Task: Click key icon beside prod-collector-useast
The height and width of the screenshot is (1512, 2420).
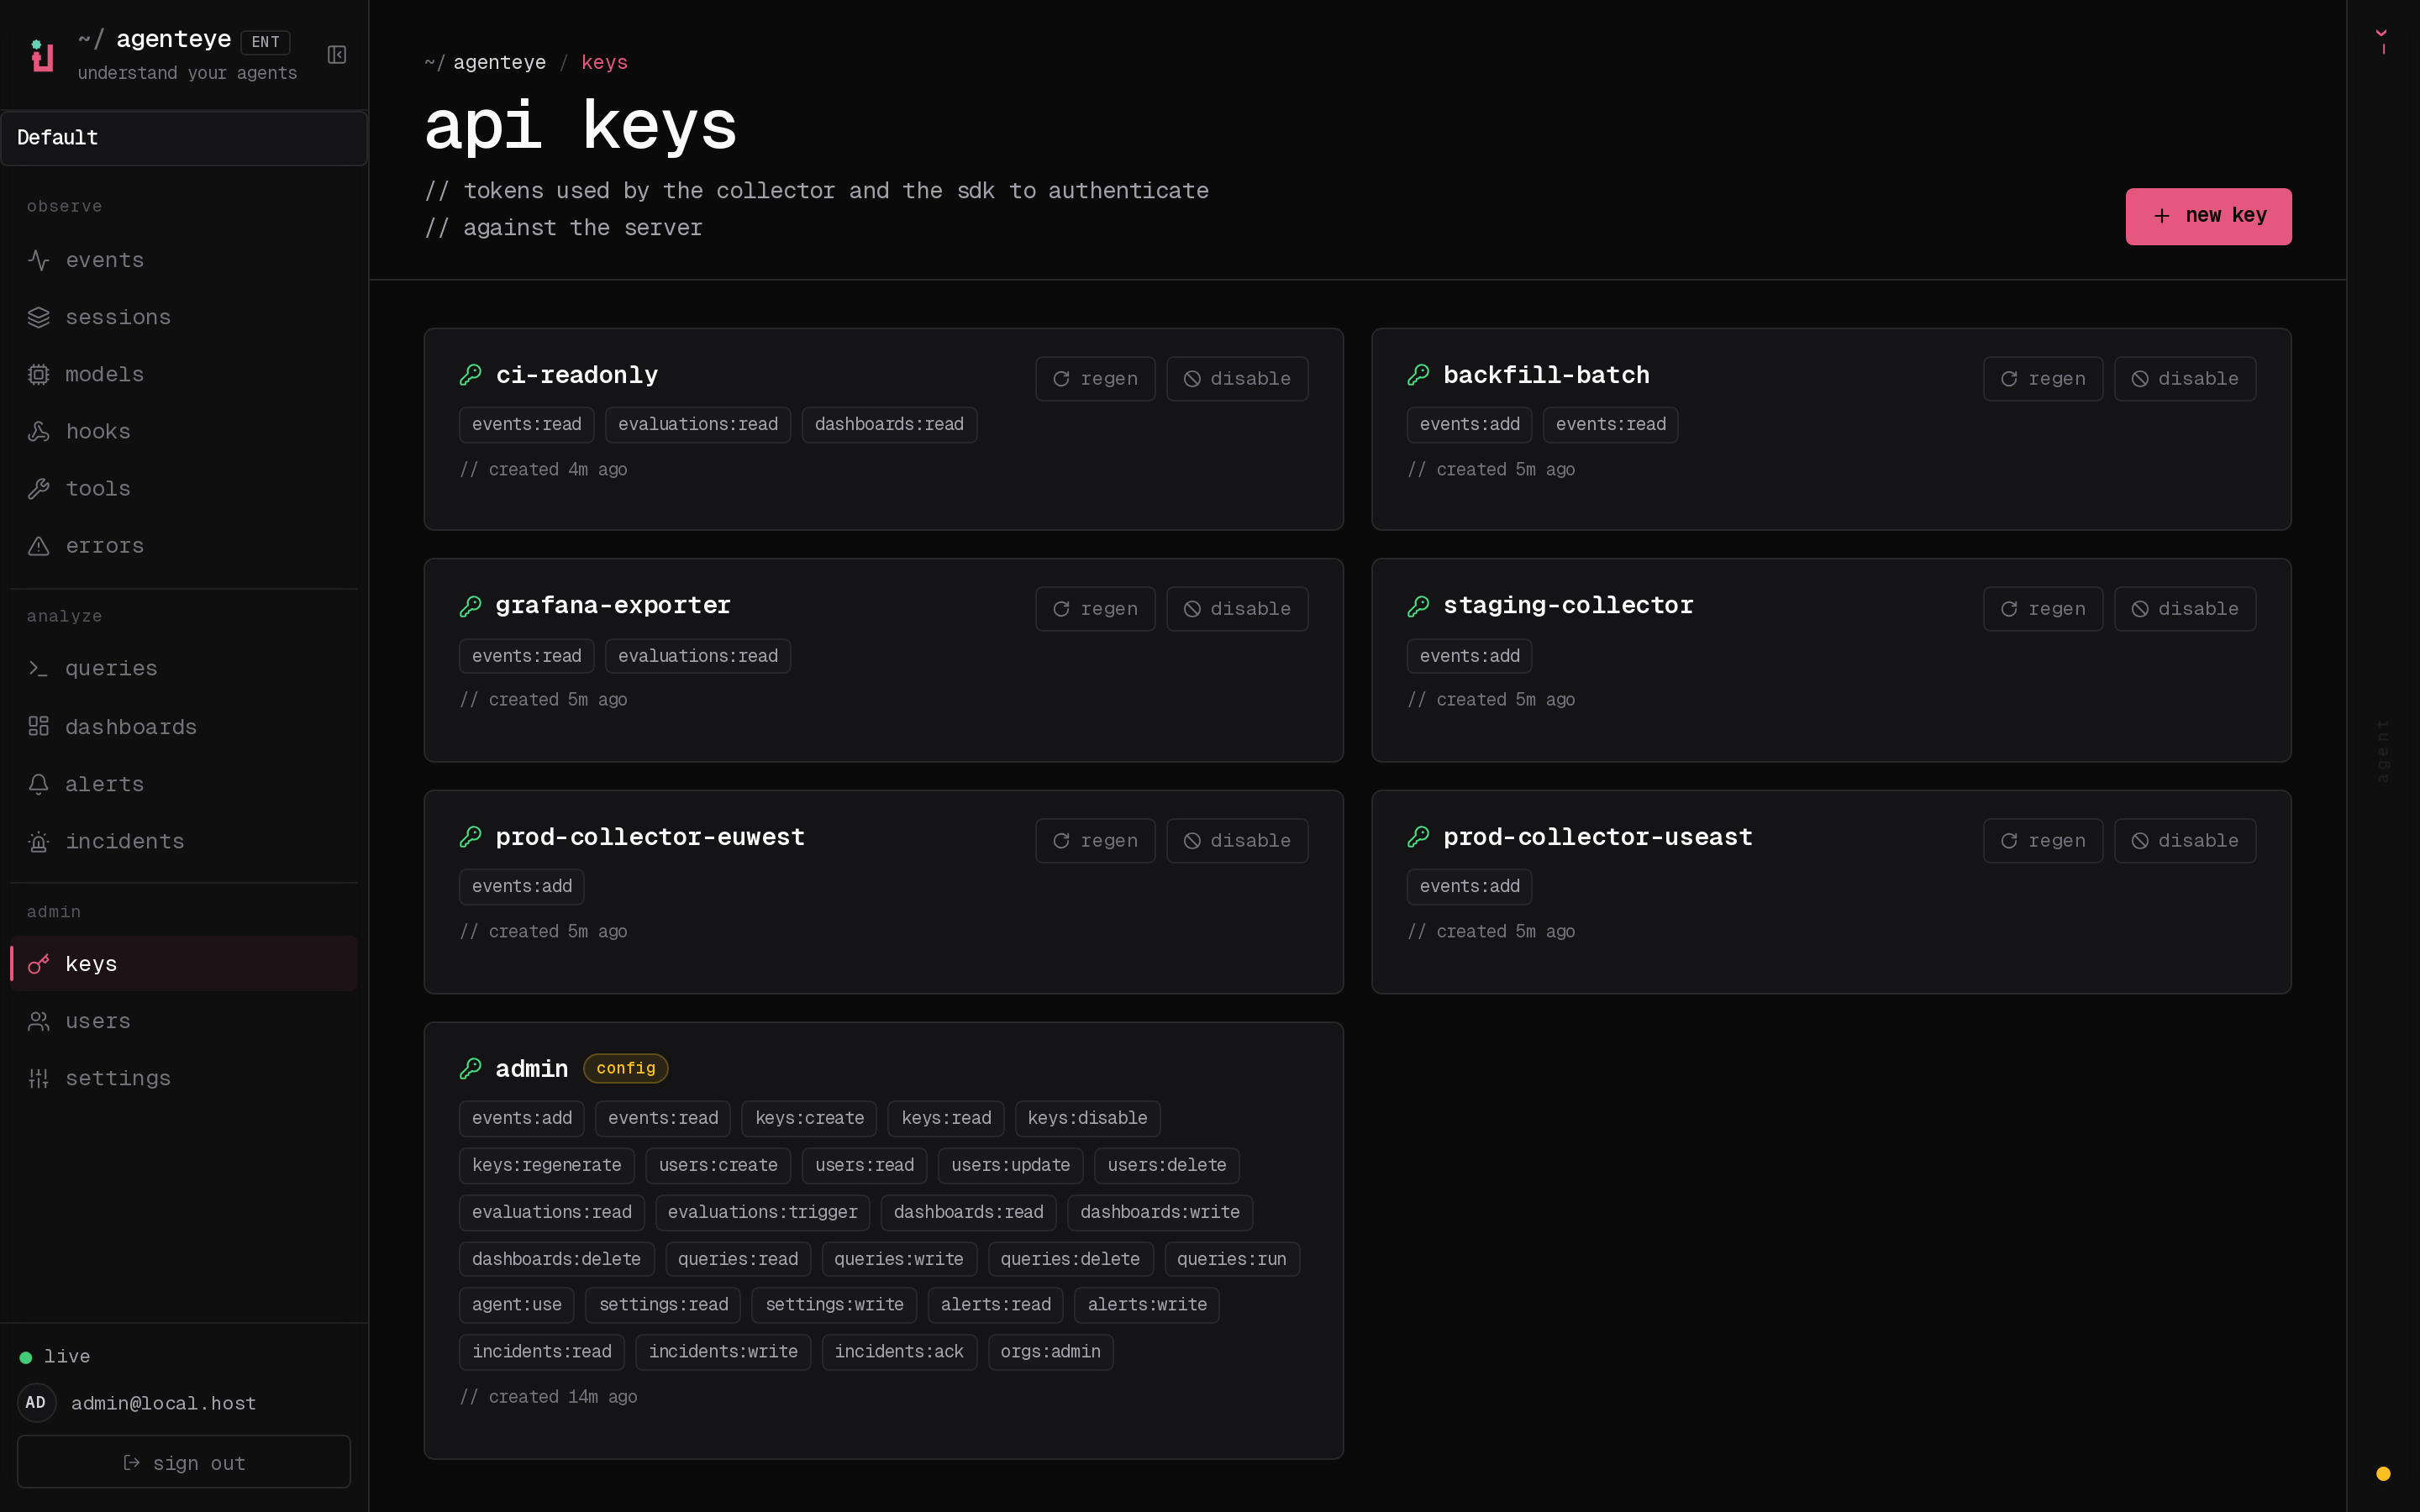Action: 1418,837
